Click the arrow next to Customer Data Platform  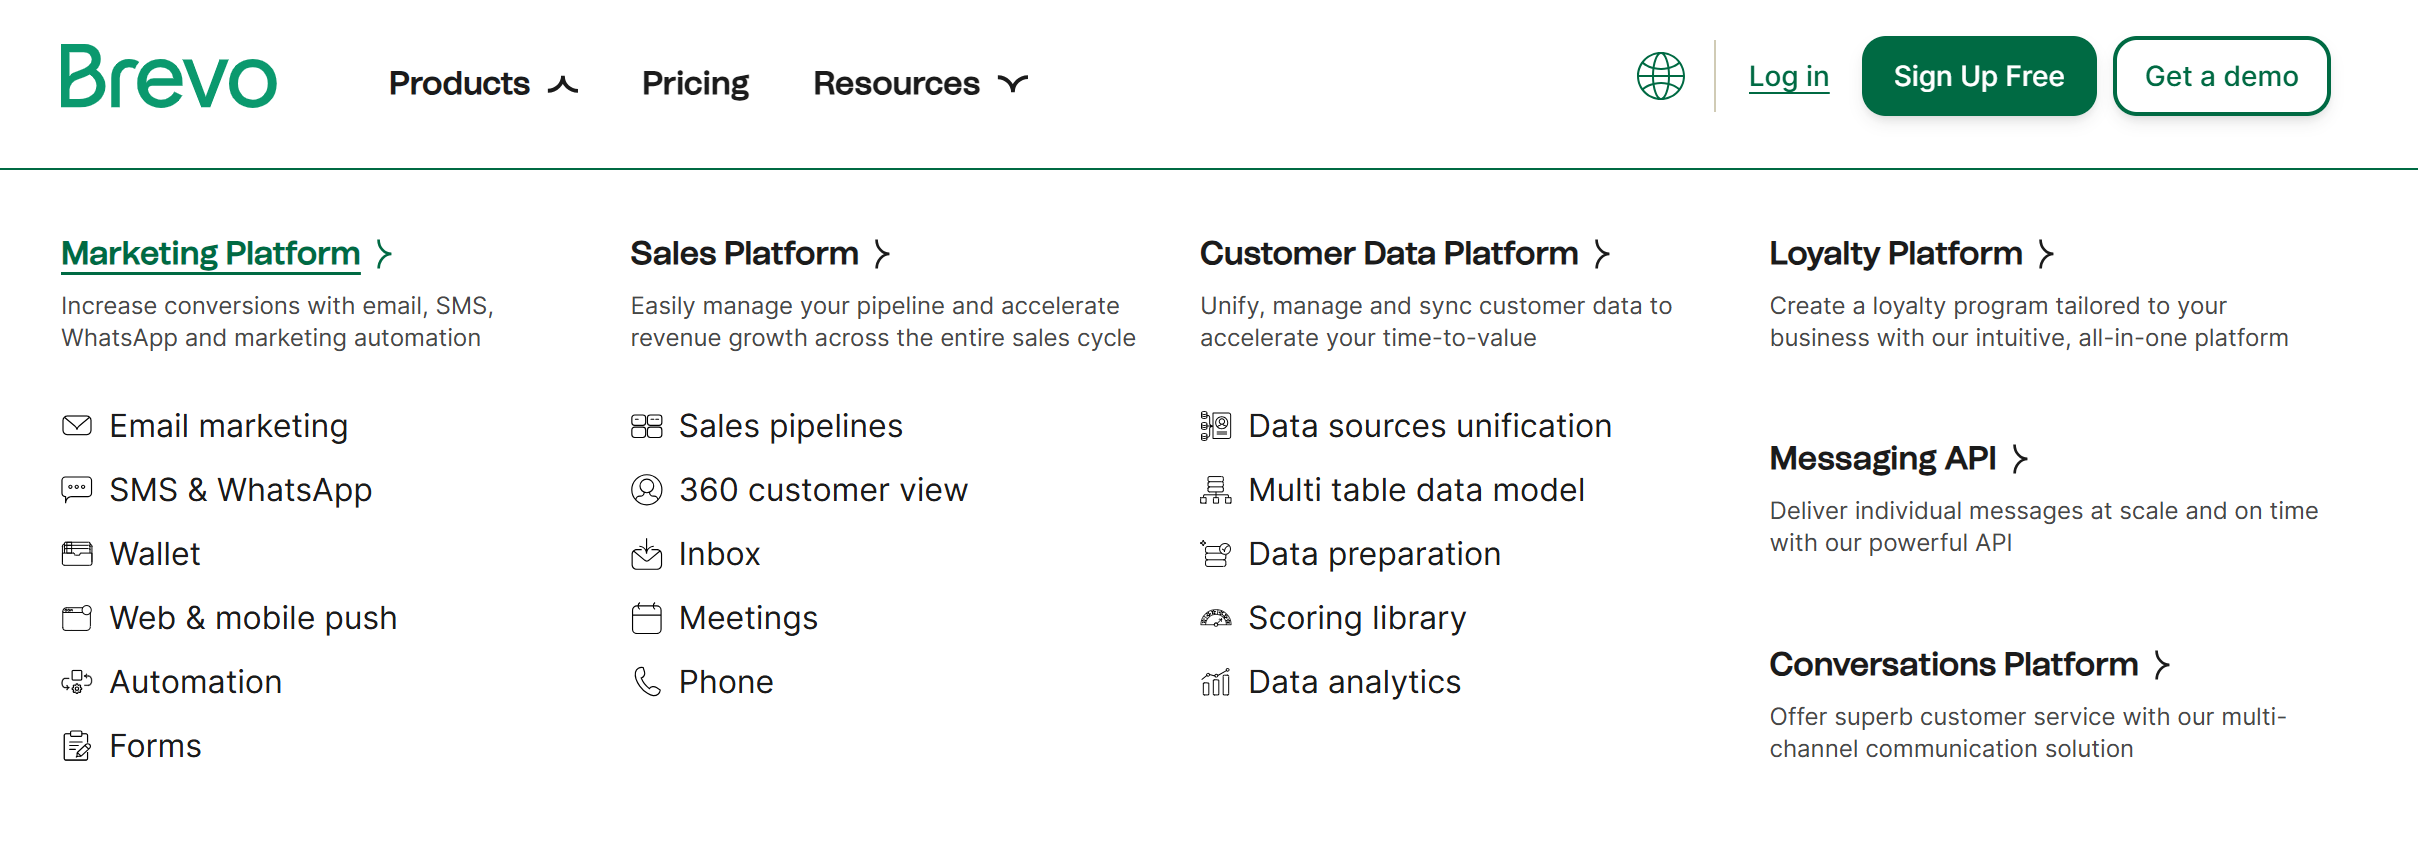(1602, 254)
